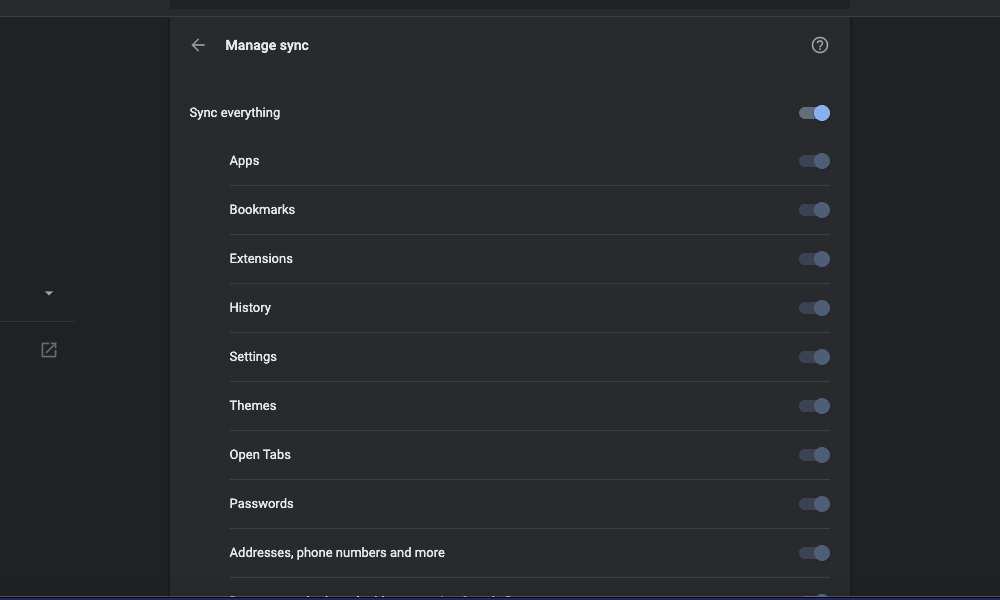Toggle the History sync switch
This screenshot has height=600, width=1000.
(814, 308)
